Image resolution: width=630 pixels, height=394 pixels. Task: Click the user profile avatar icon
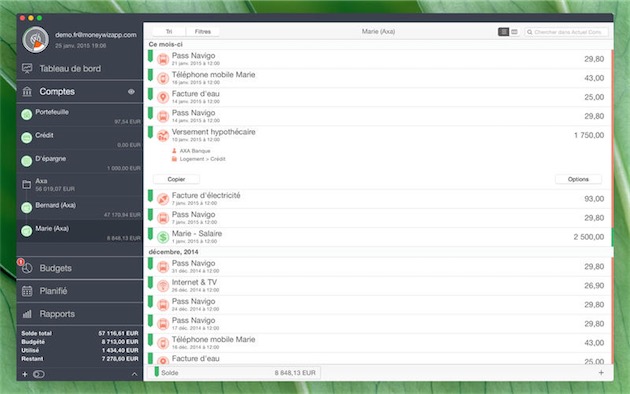click(36, 40)
